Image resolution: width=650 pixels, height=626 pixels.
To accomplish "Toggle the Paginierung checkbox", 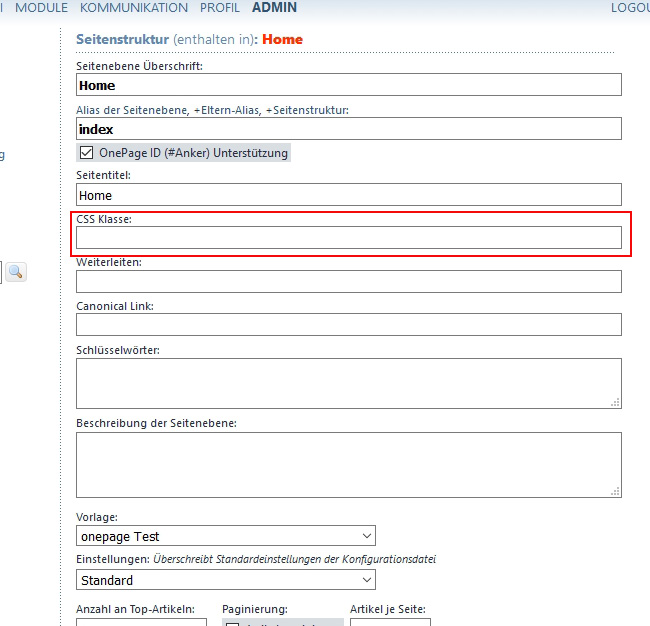I will click(x=232, y=623).
